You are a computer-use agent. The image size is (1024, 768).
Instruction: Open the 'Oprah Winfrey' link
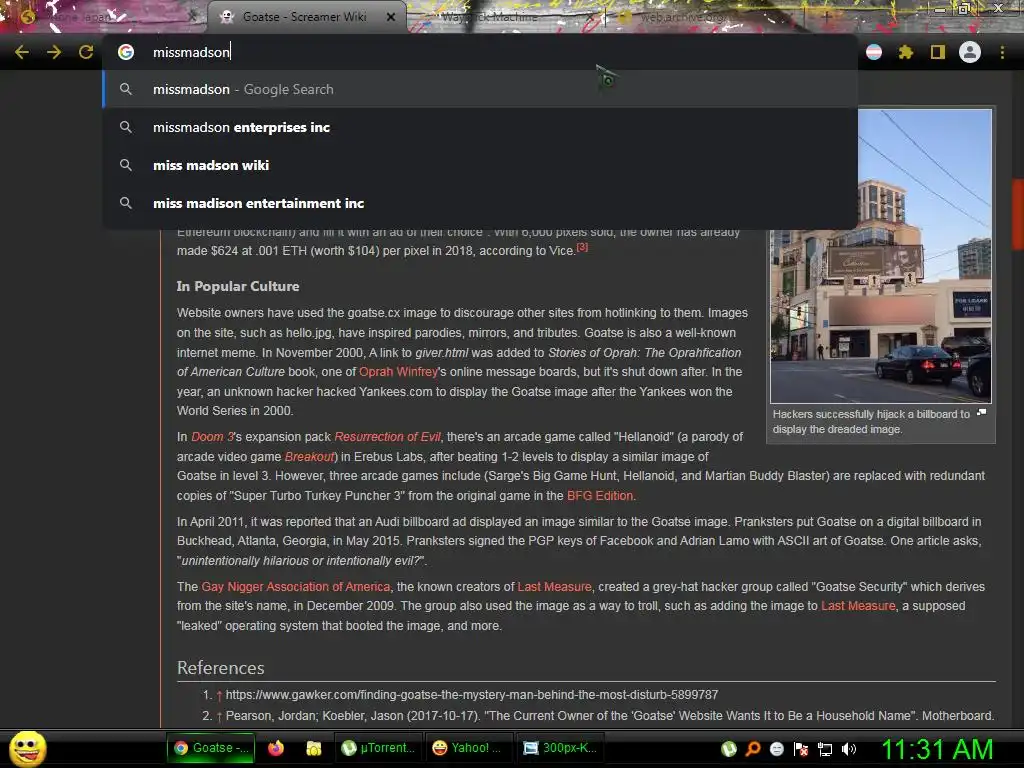click(x=398, y=372)
